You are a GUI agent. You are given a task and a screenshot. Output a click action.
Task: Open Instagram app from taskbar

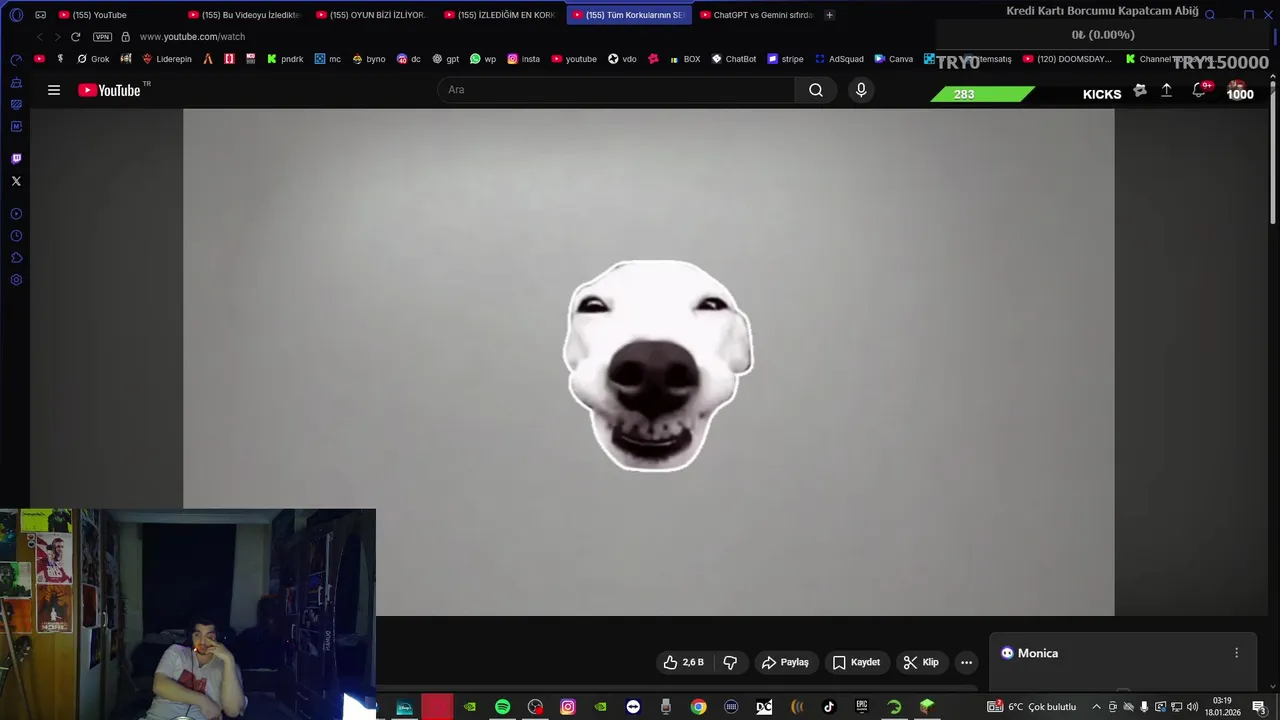coord(568,707)
